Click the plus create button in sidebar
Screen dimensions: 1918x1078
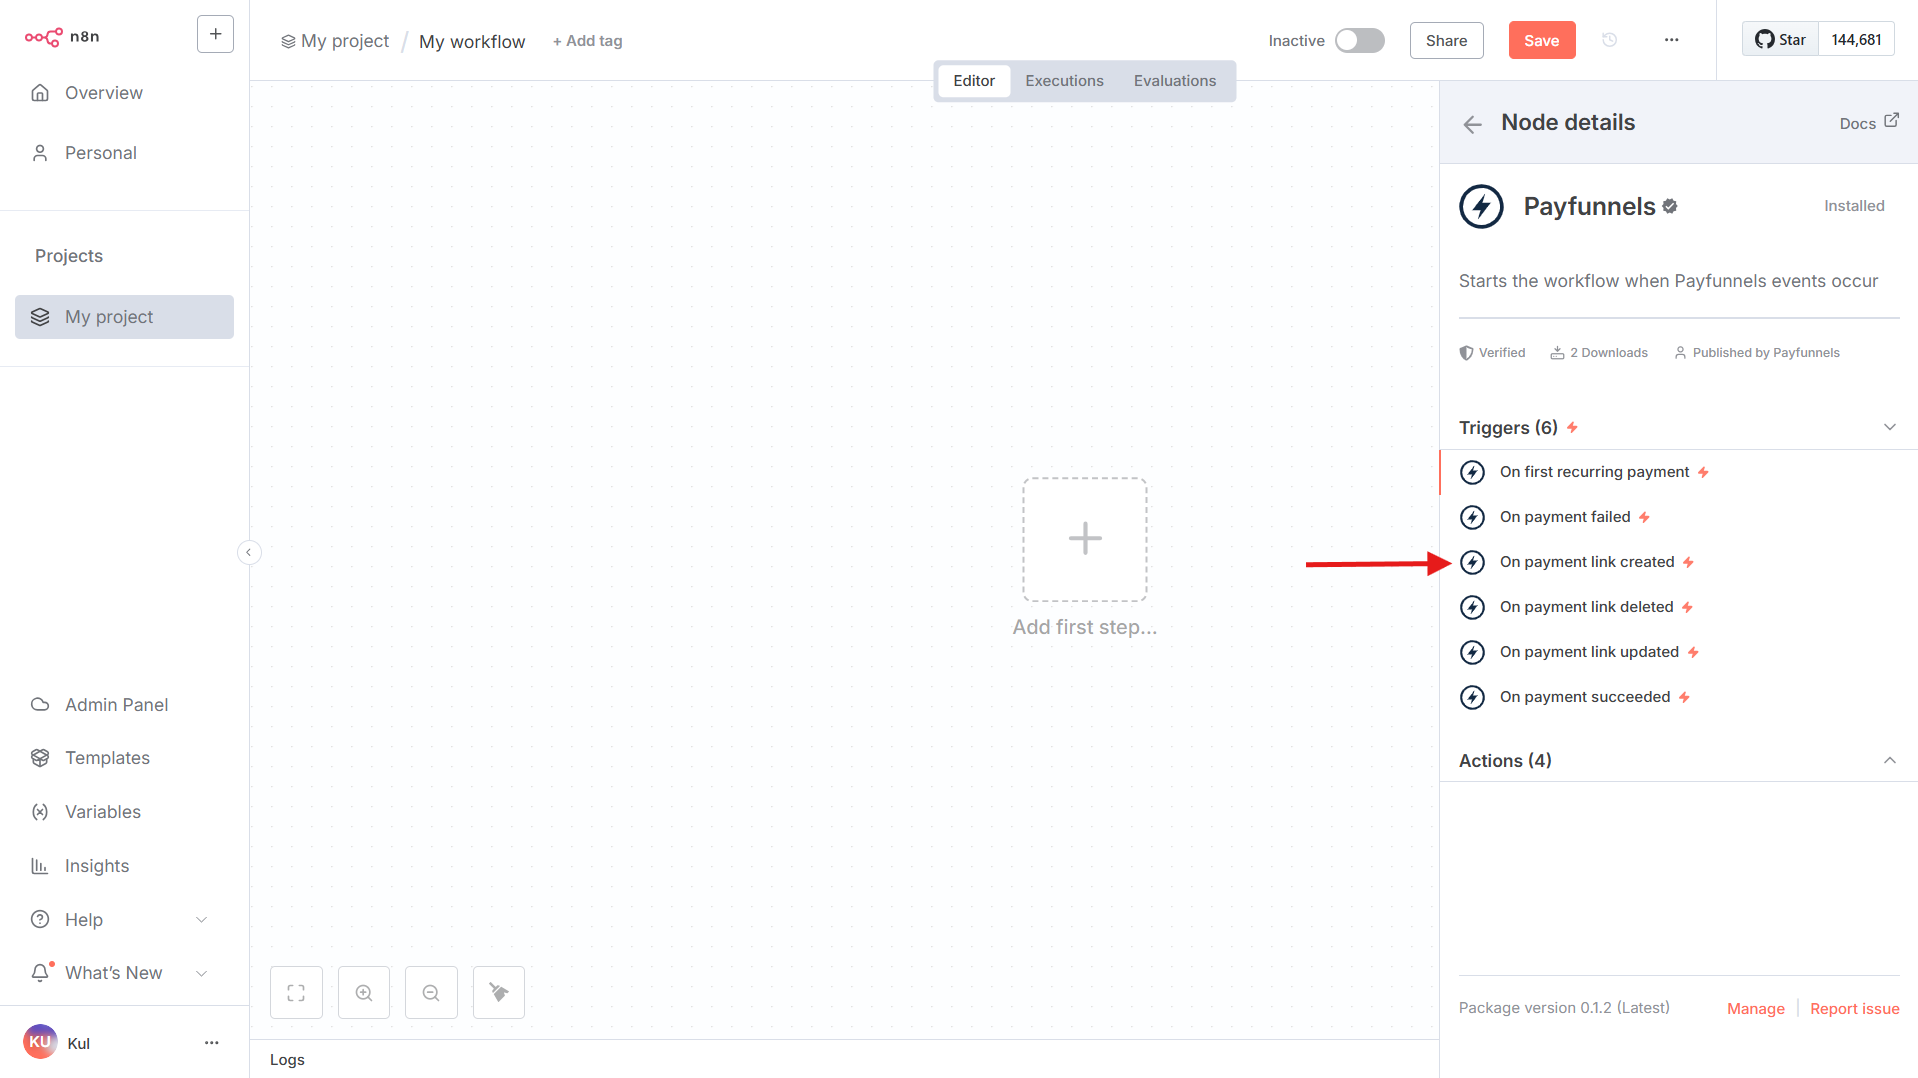click(x=215, y=34)
